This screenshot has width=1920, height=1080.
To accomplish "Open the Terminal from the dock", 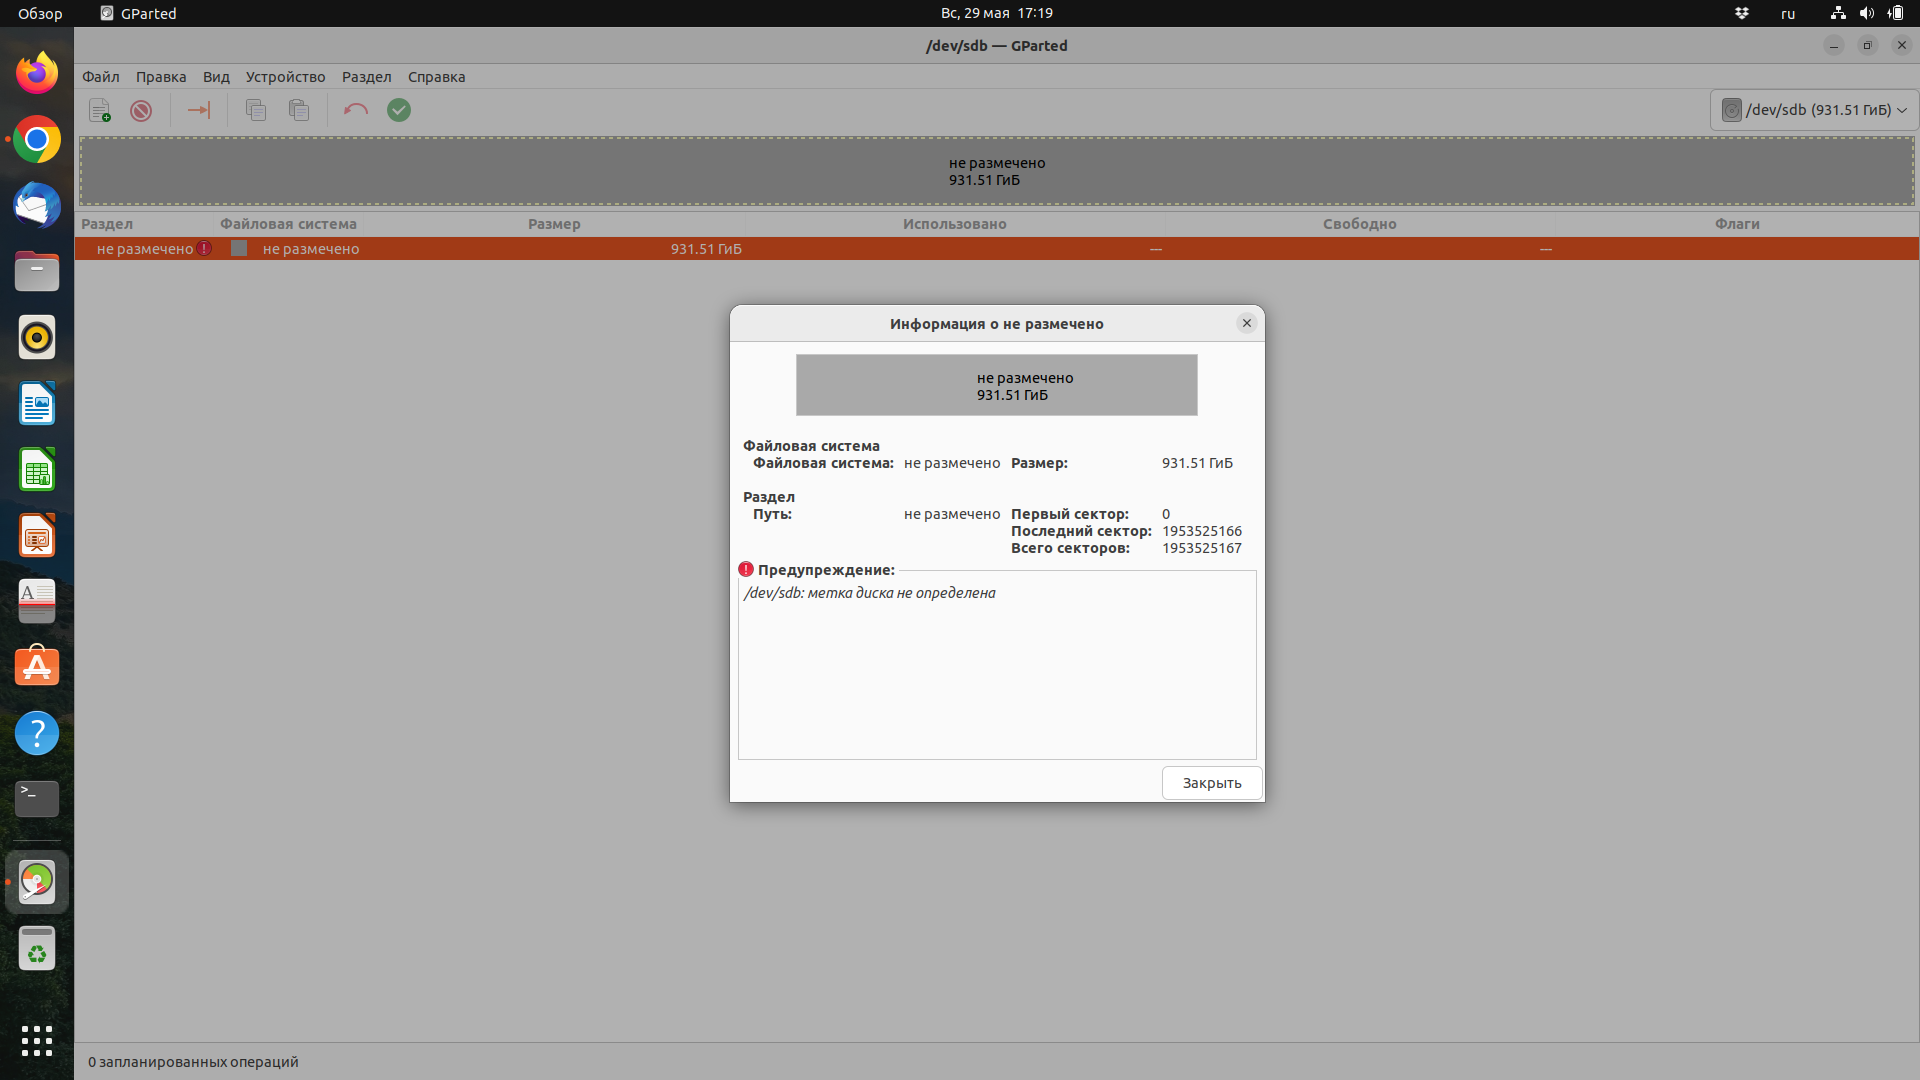I will coord(37,798).
